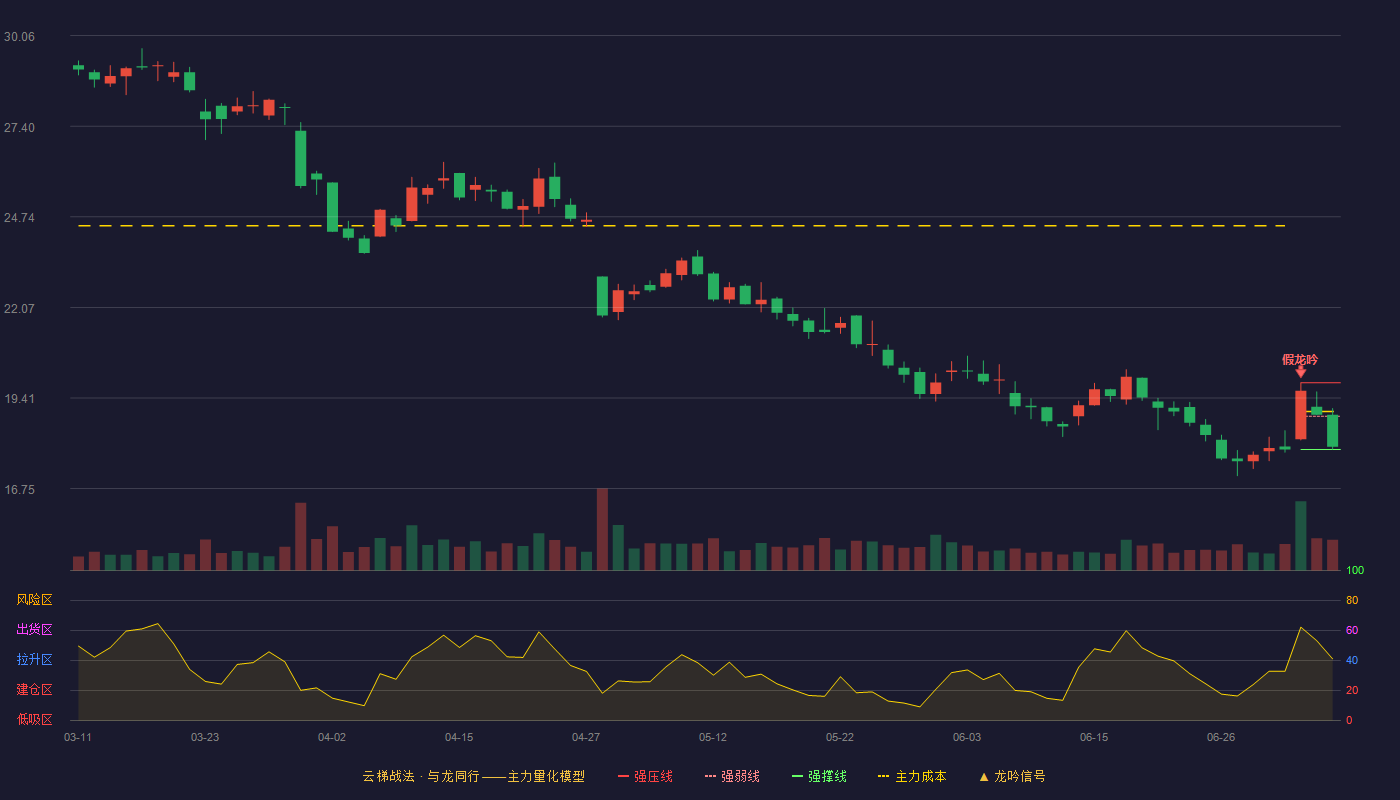This screenshot has height=800, width=1400.
Task: Click the 19.41 price axis label
Action: (19, 399)
